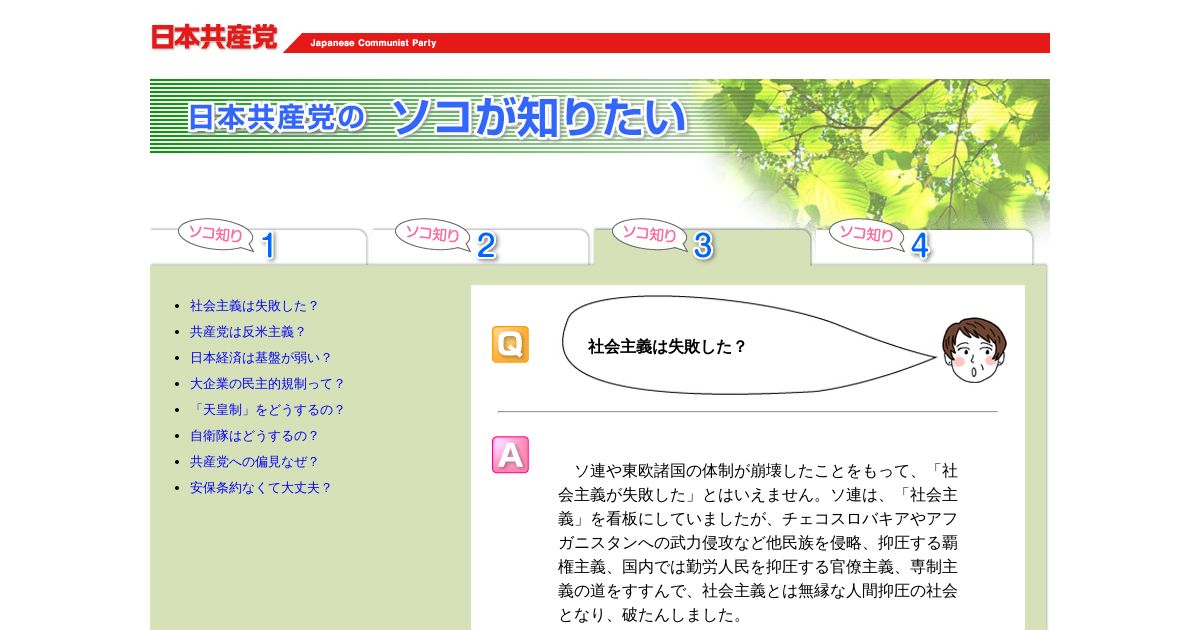This screenshot has height=630, width=1200.
Task: Open the ソコ知り 1 tab
Action: click(x=258, y=243)
